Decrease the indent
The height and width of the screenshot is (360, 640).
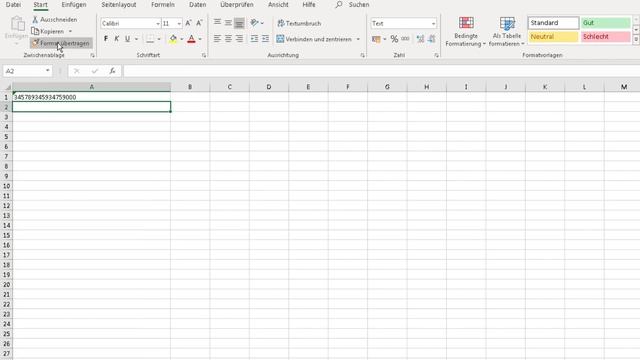[x=254, y=39]
